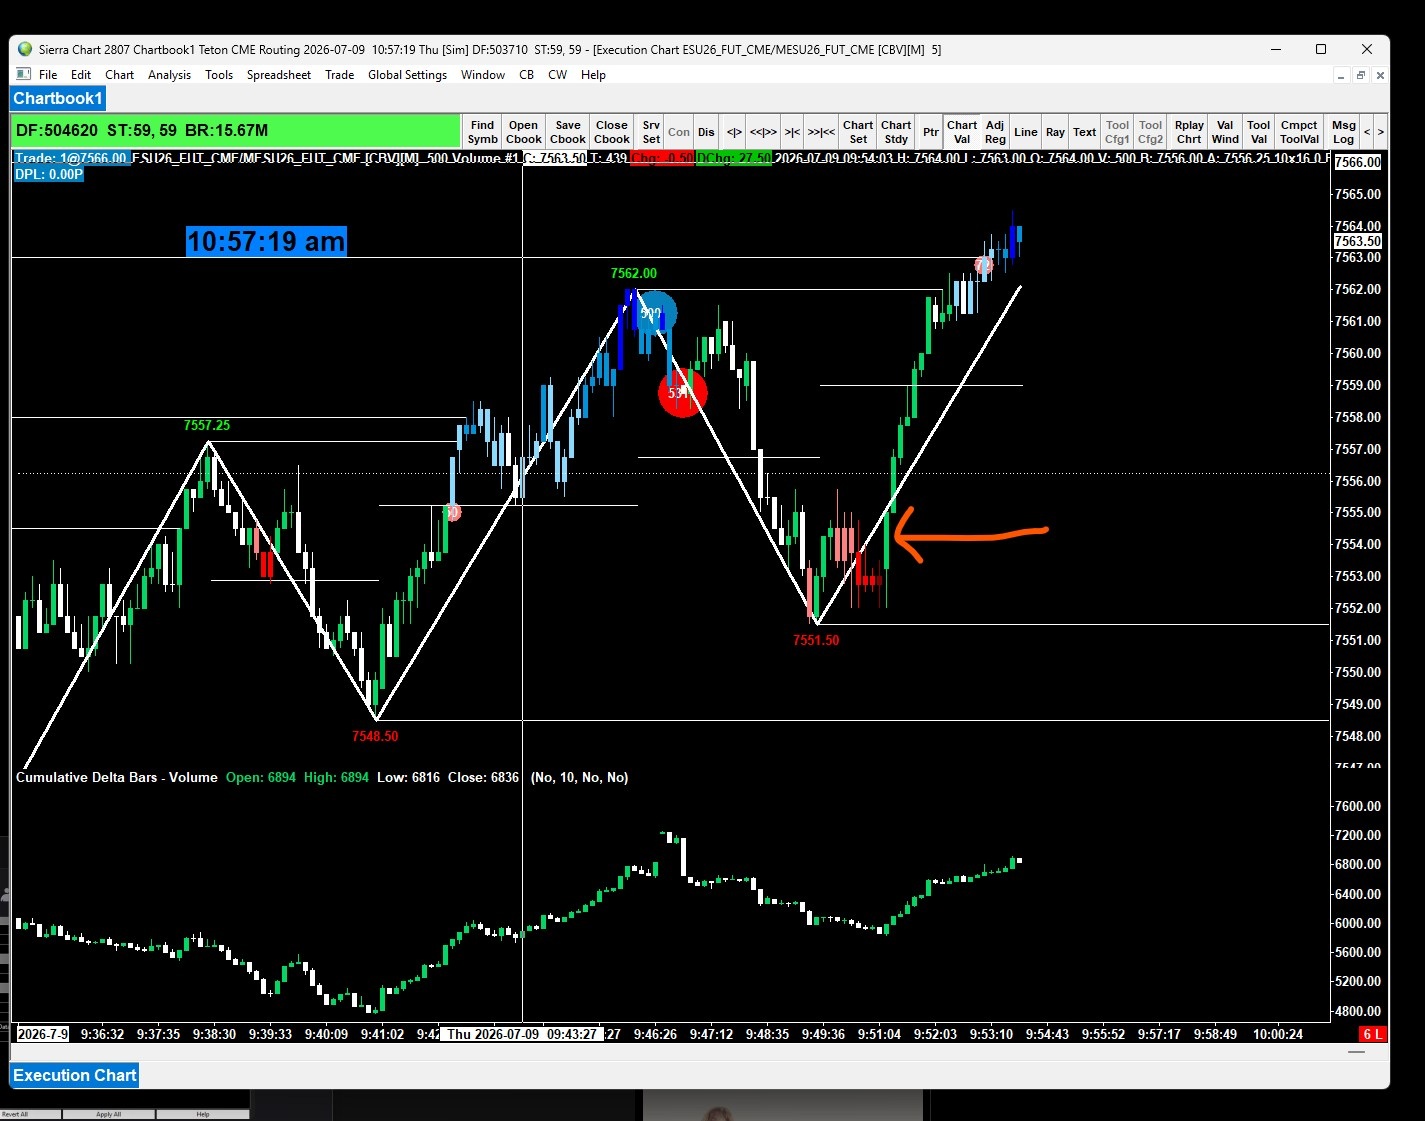The width and height of the screenshot is (1425, 1121).
Task: Click the 7557.25 swing high label
Action: (207, 425)
